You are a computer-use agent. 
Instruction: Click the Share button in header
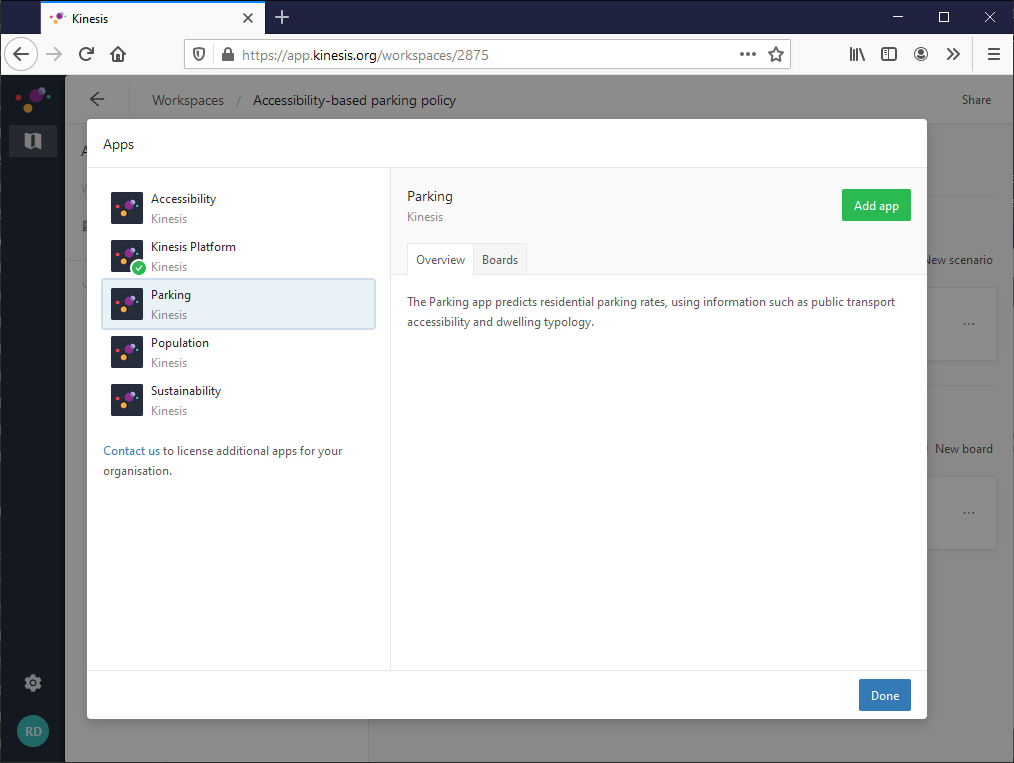tap(976, 100)
